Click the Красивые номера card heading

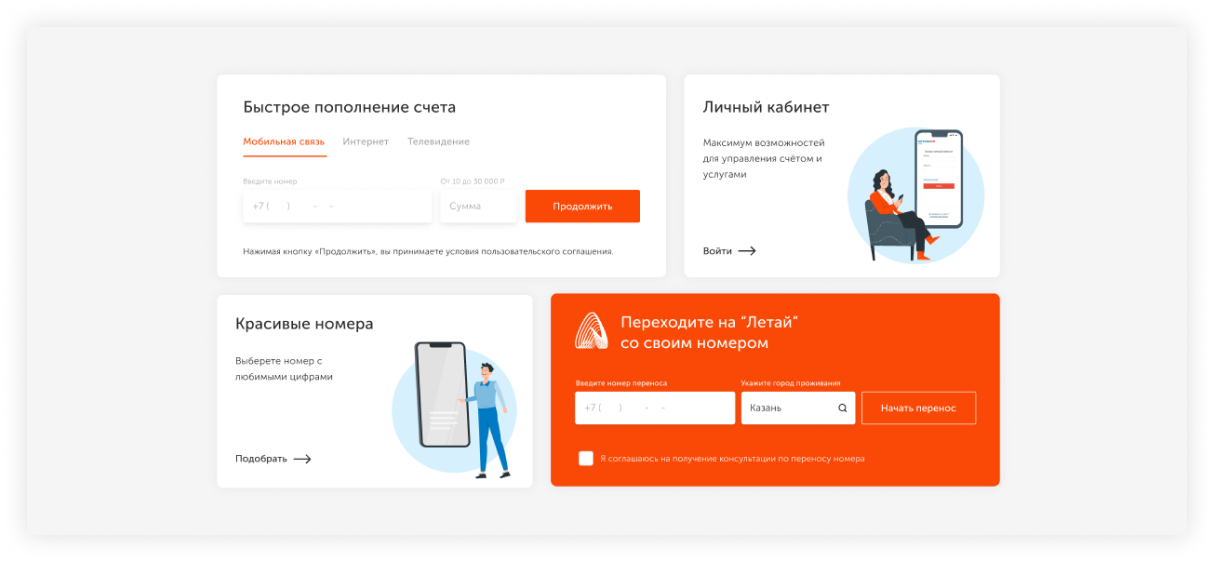click(304, 324)
